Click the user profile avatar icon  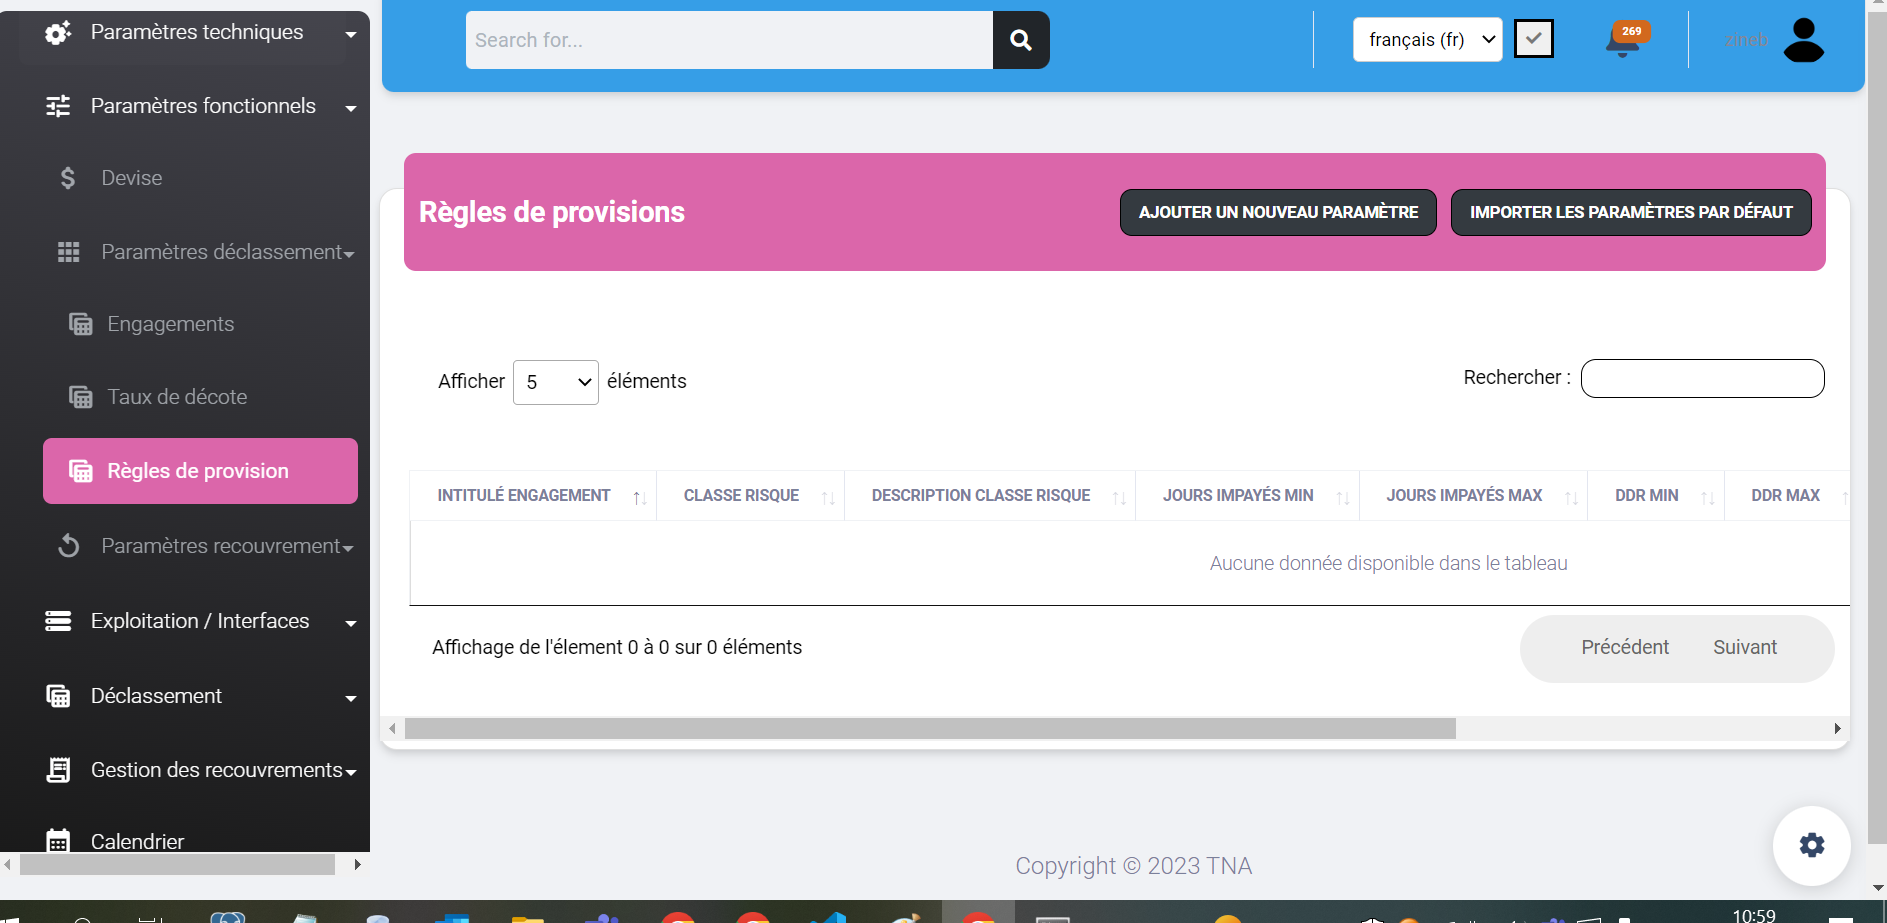(x=1803, y=40)
